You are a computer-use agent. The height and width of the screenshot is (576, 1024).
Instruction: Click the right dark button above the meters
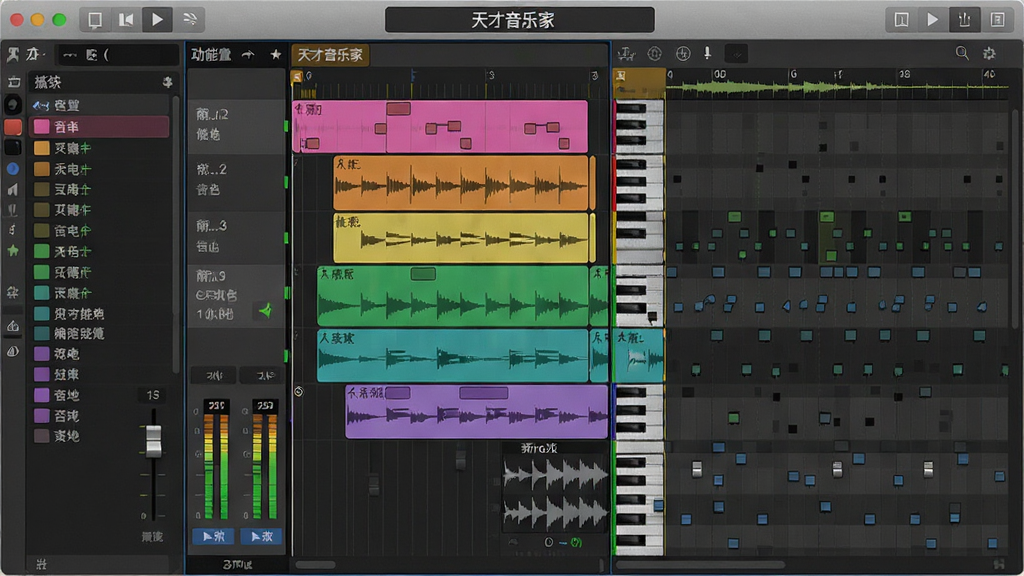(262, 376)
